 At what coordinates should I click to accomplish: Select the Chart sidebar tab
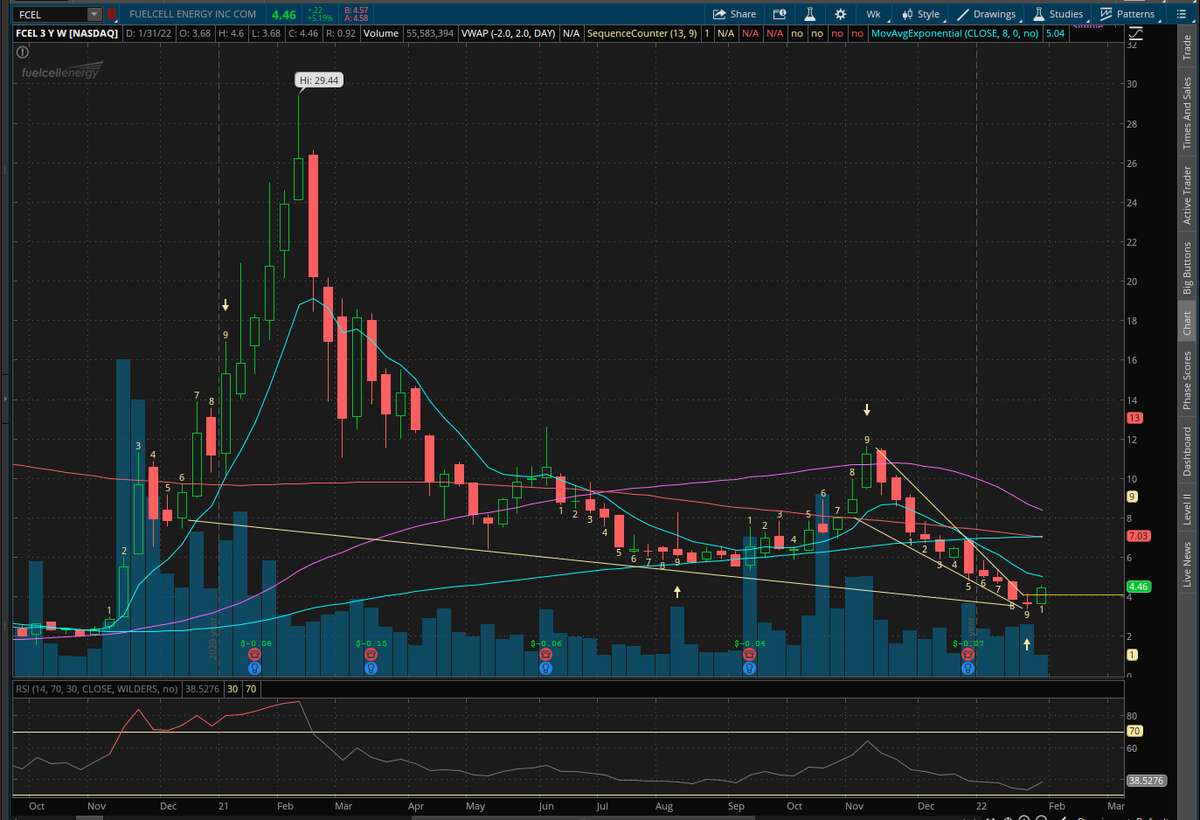point(1187,322)
